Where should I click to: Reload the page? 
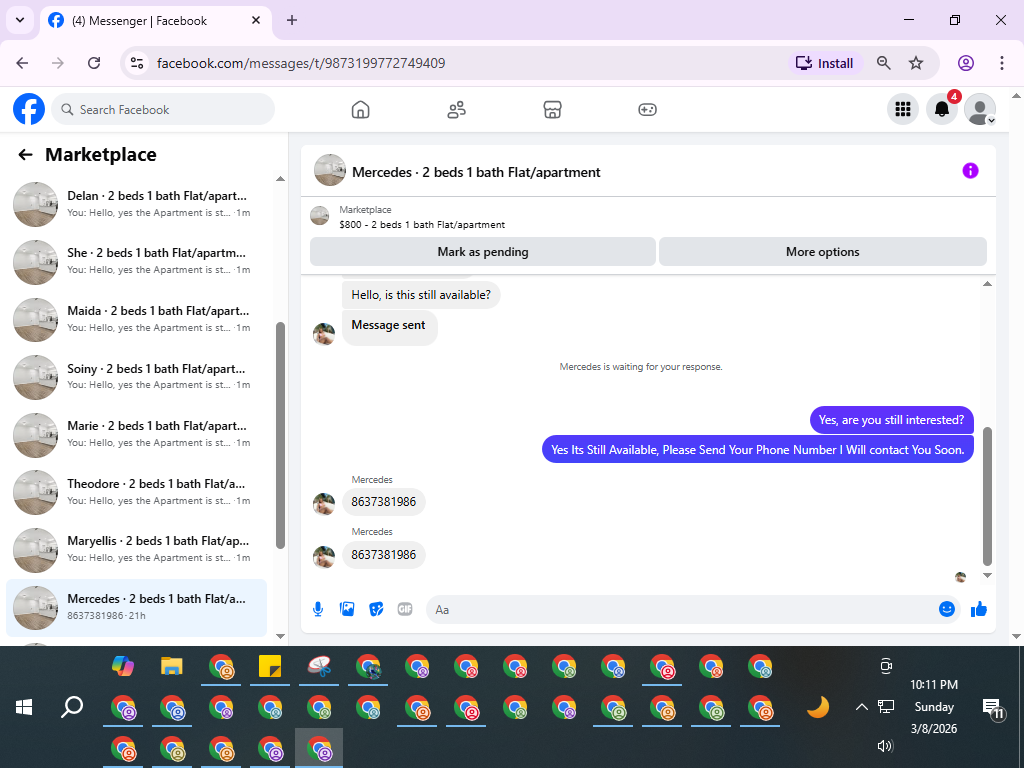pyautogui.click(x=94, y=63)
